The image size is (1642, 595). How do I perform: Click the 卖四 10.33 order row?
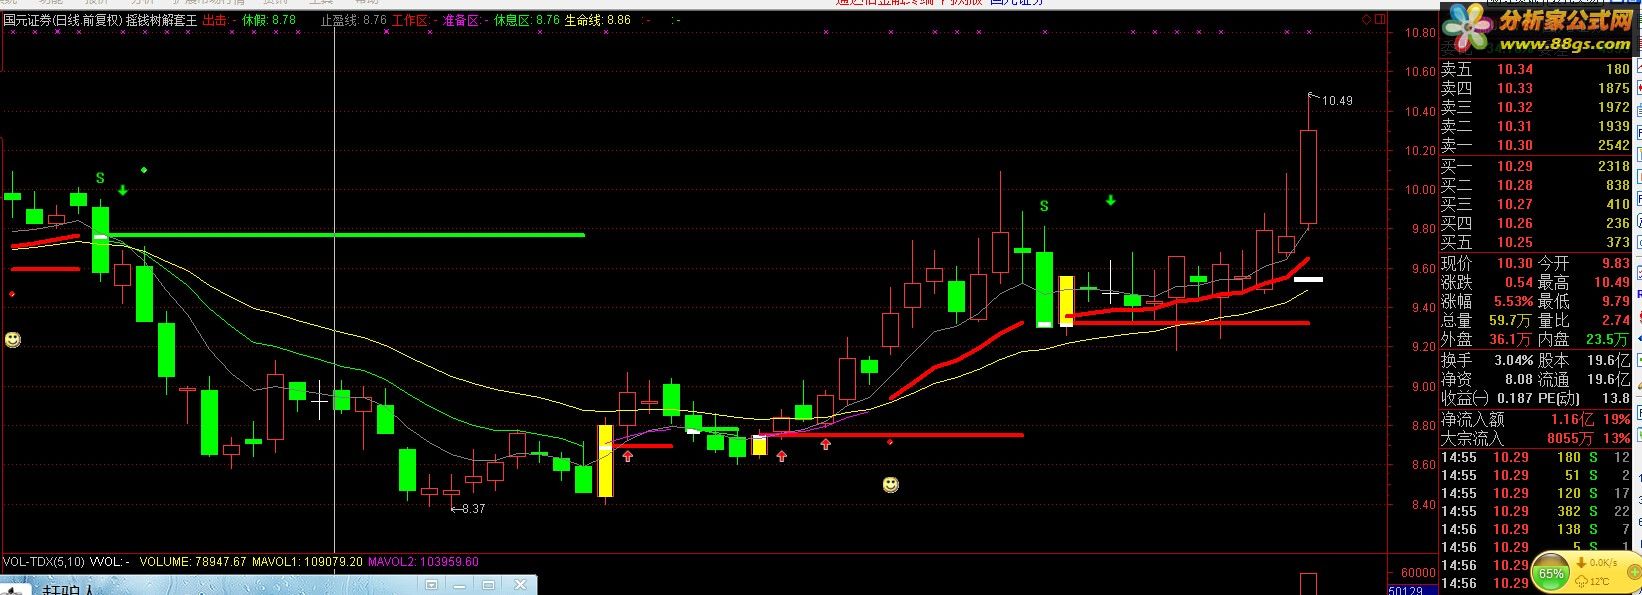pos(1535,88)
